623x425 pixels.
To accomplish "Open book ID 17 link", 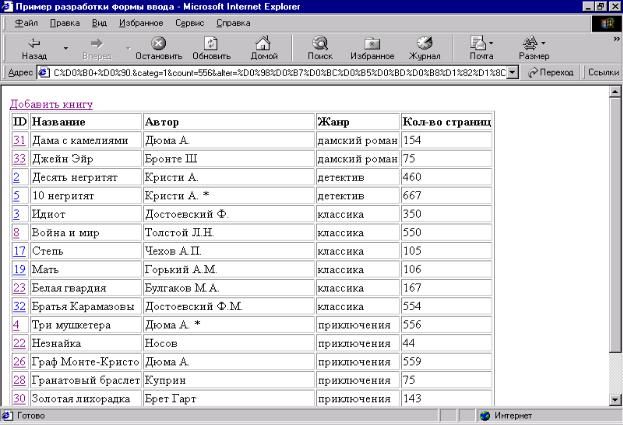I will pos(19,251).
